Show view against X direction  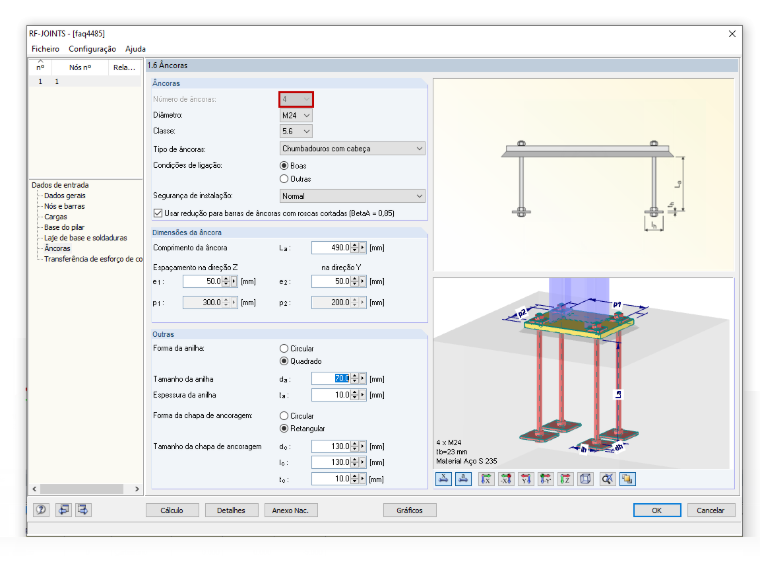coord(506,479)
